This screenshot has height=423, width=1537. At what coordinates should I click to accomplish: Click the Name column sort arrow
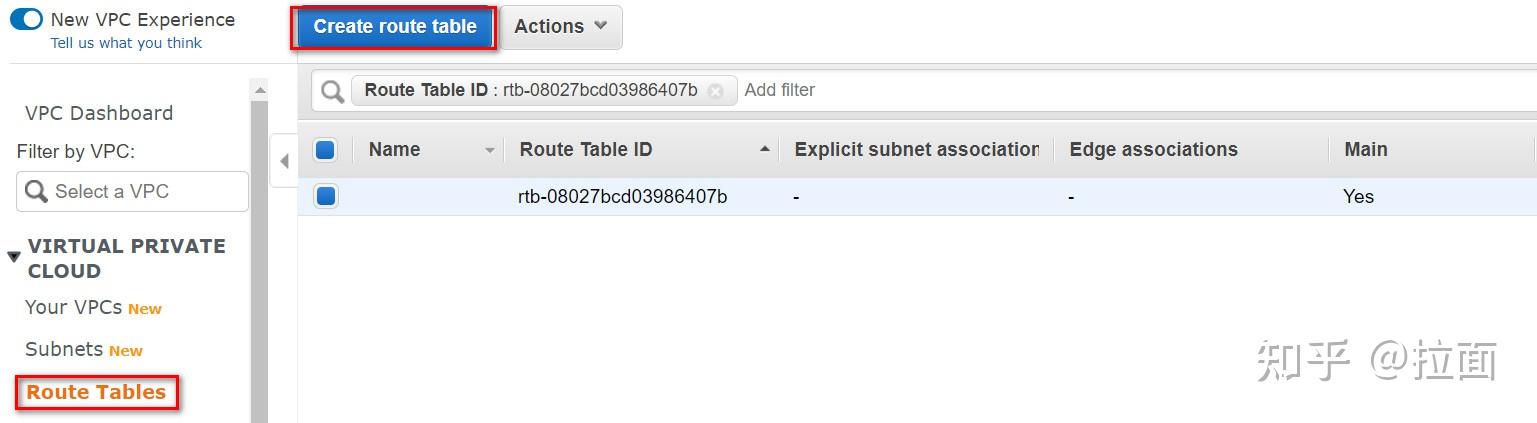(490, 150)
